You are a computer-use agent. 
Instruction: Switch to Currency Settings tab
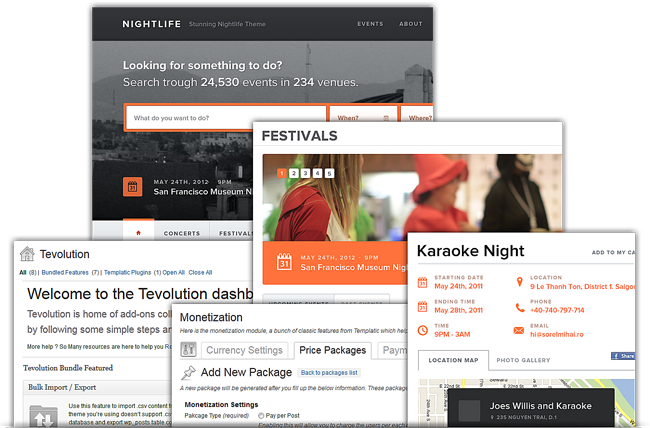245,350
